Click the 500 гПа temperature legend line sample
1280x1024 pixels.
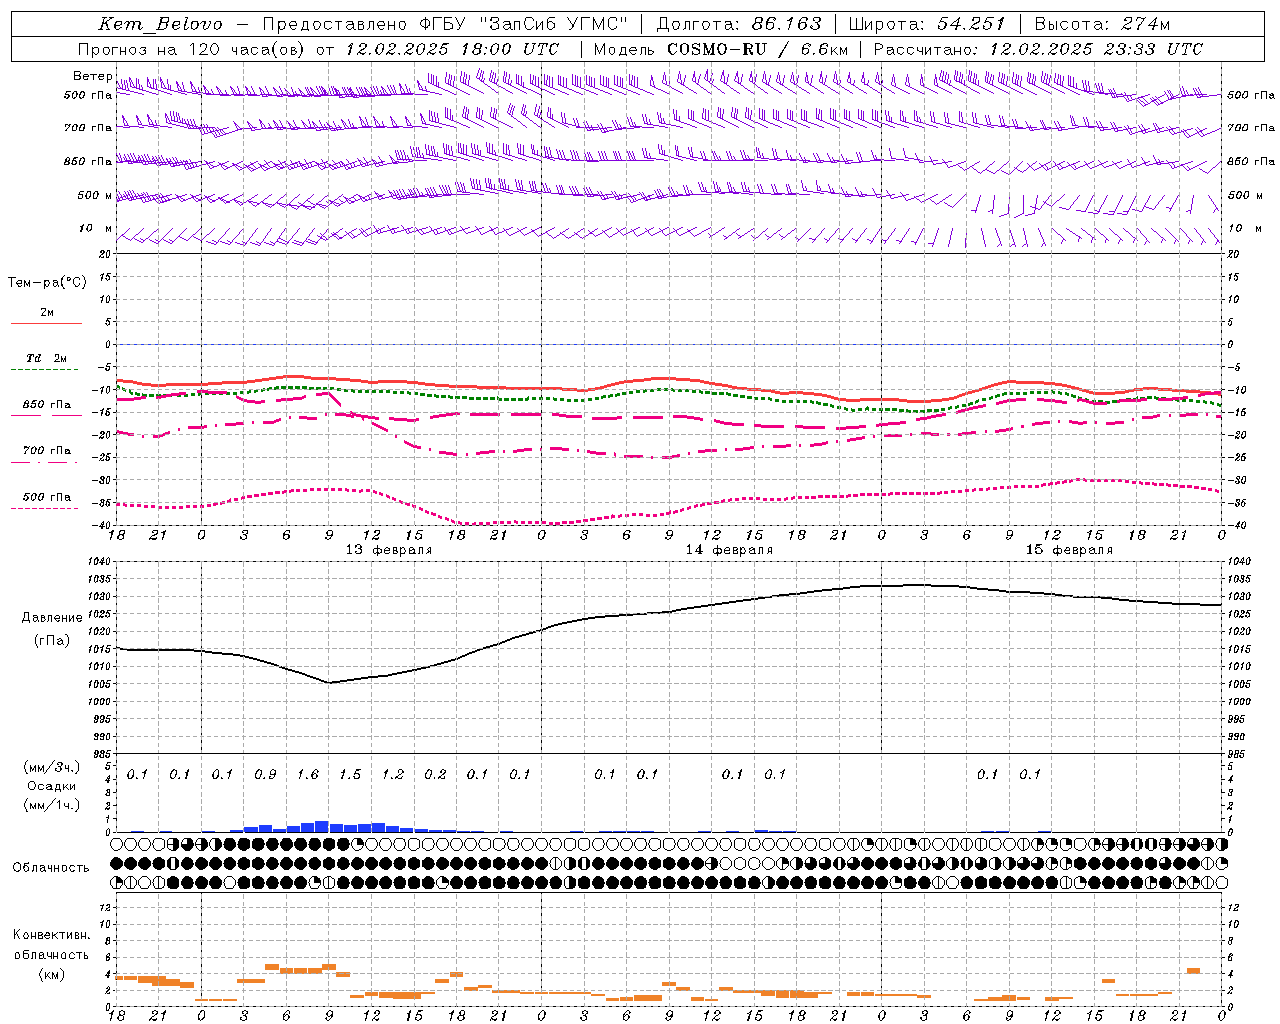point(45,508)
